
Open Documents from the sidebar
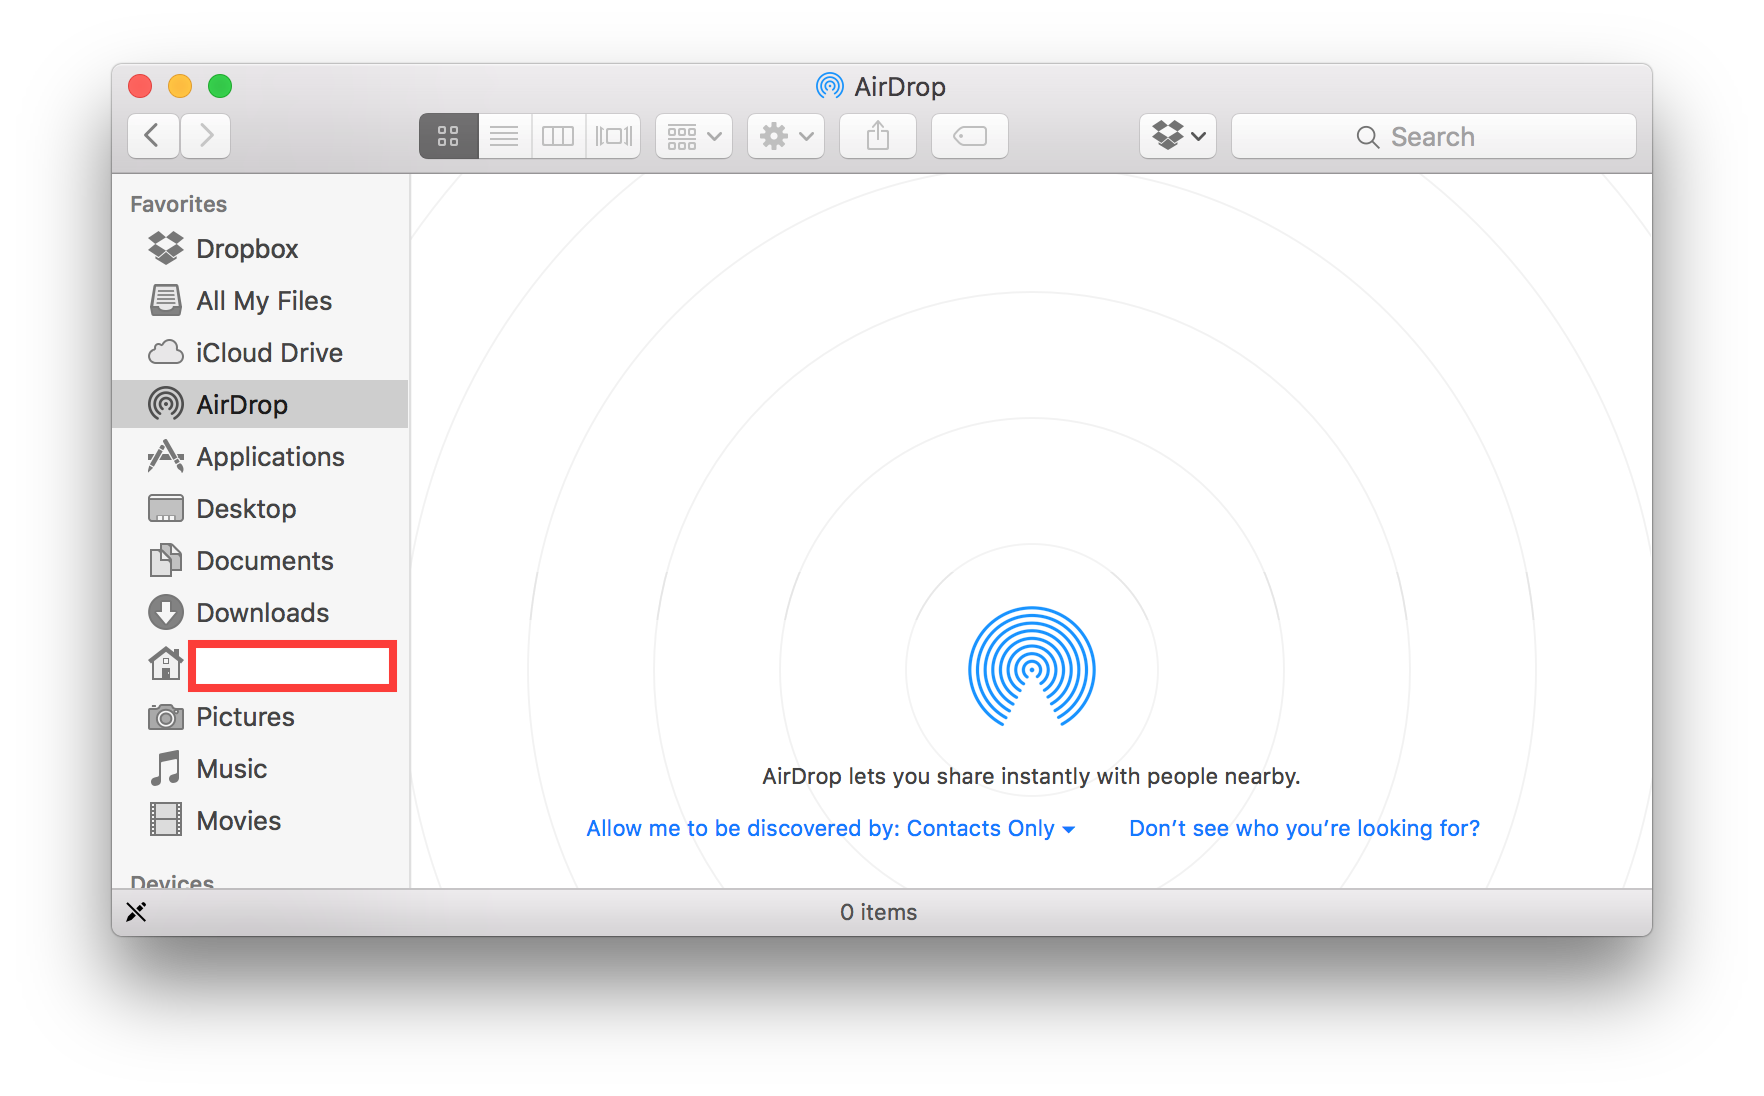[260, 561]
